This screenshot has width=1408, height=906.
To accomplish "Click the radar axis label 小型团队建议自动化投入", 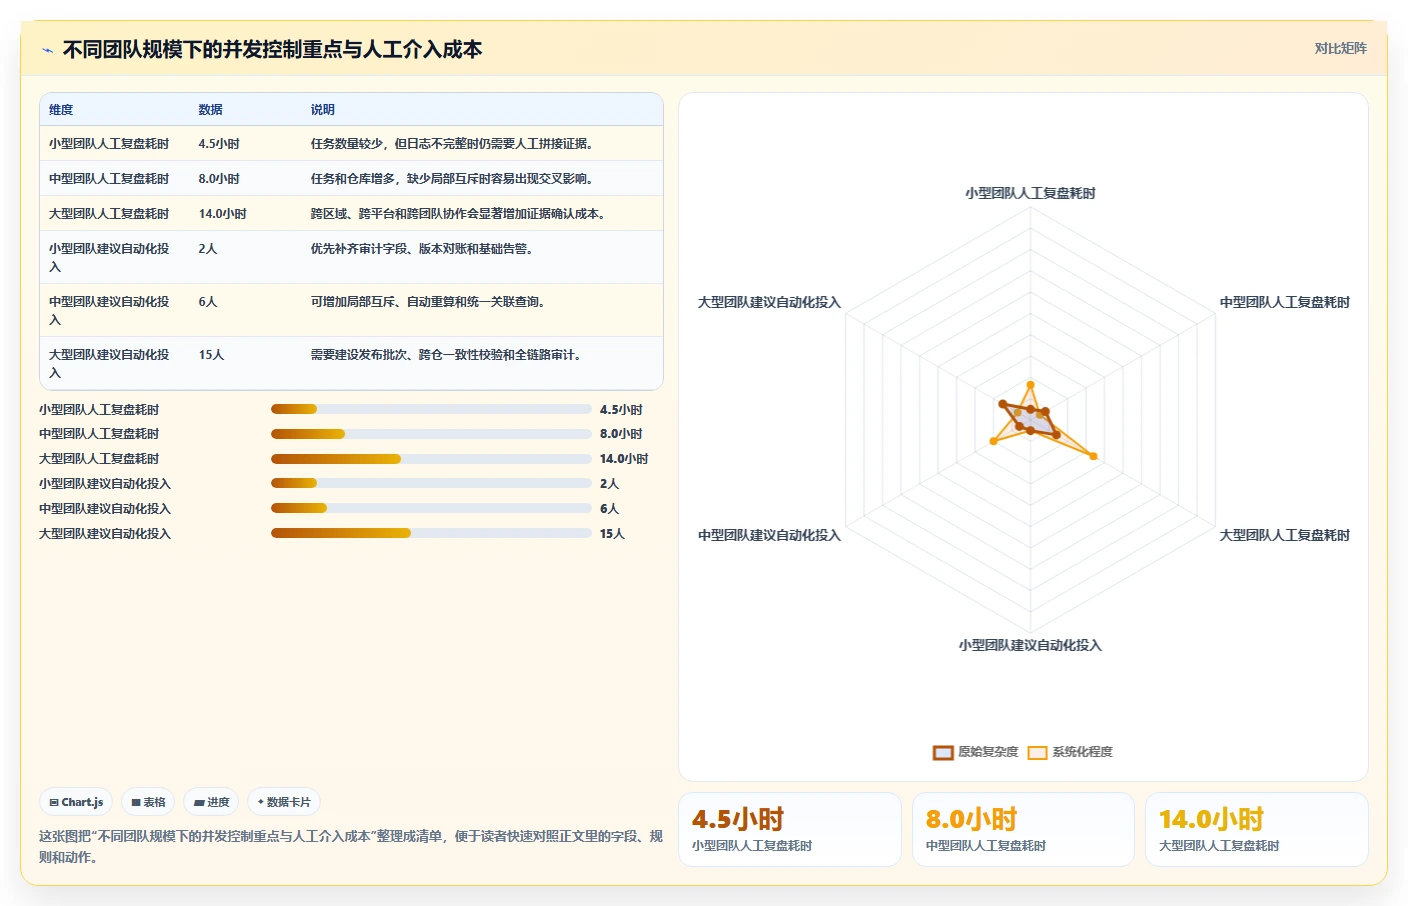I will point(1030,645).
